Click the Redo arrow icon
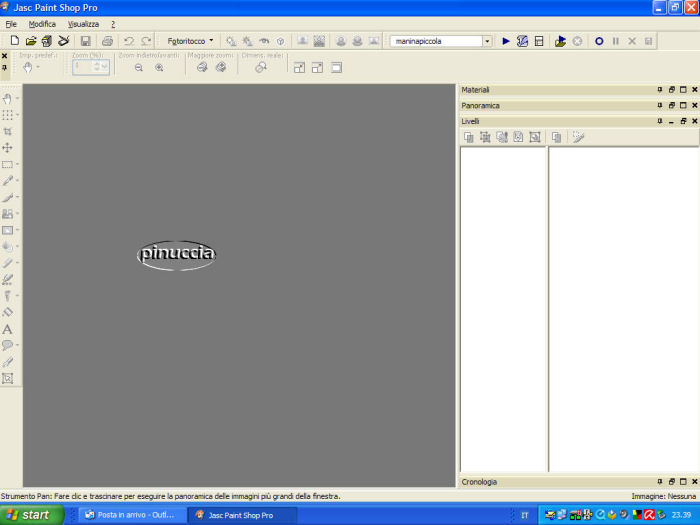 [146, 41]
